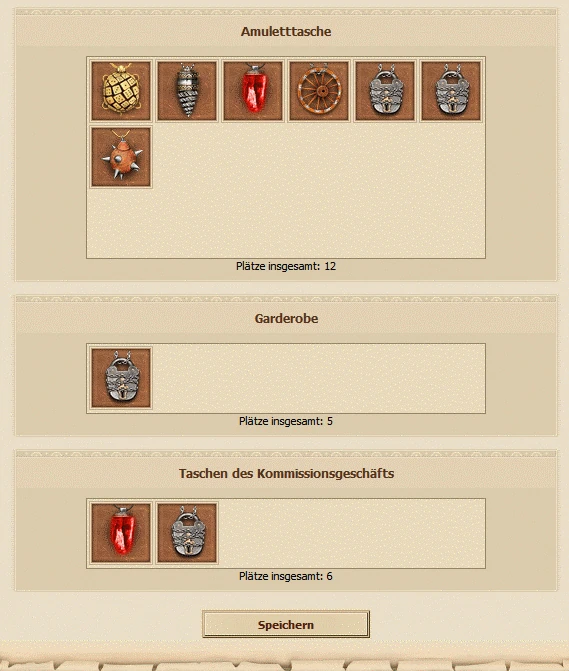Pick the red crystal in Kommissionsgeschäft bags
The image size is (569, 671).
pyautogui.click(x=121, y=533)
